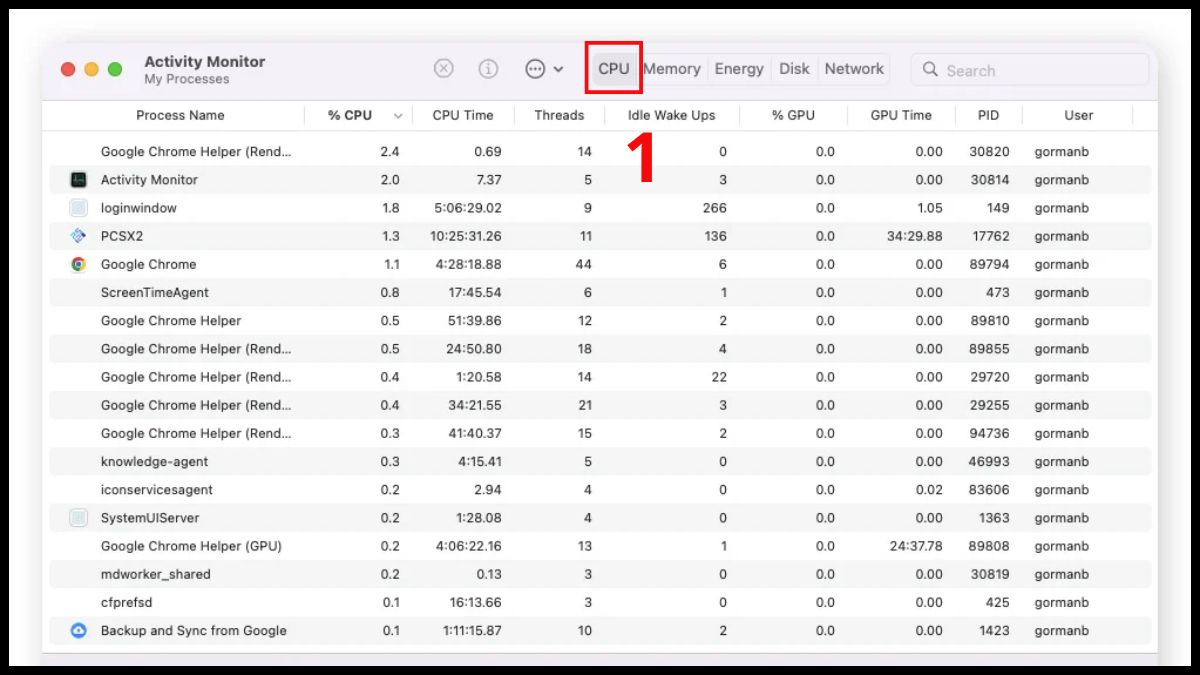Click CPU time value 5:06:29.02
The image size is (1200, 675).
470,208
